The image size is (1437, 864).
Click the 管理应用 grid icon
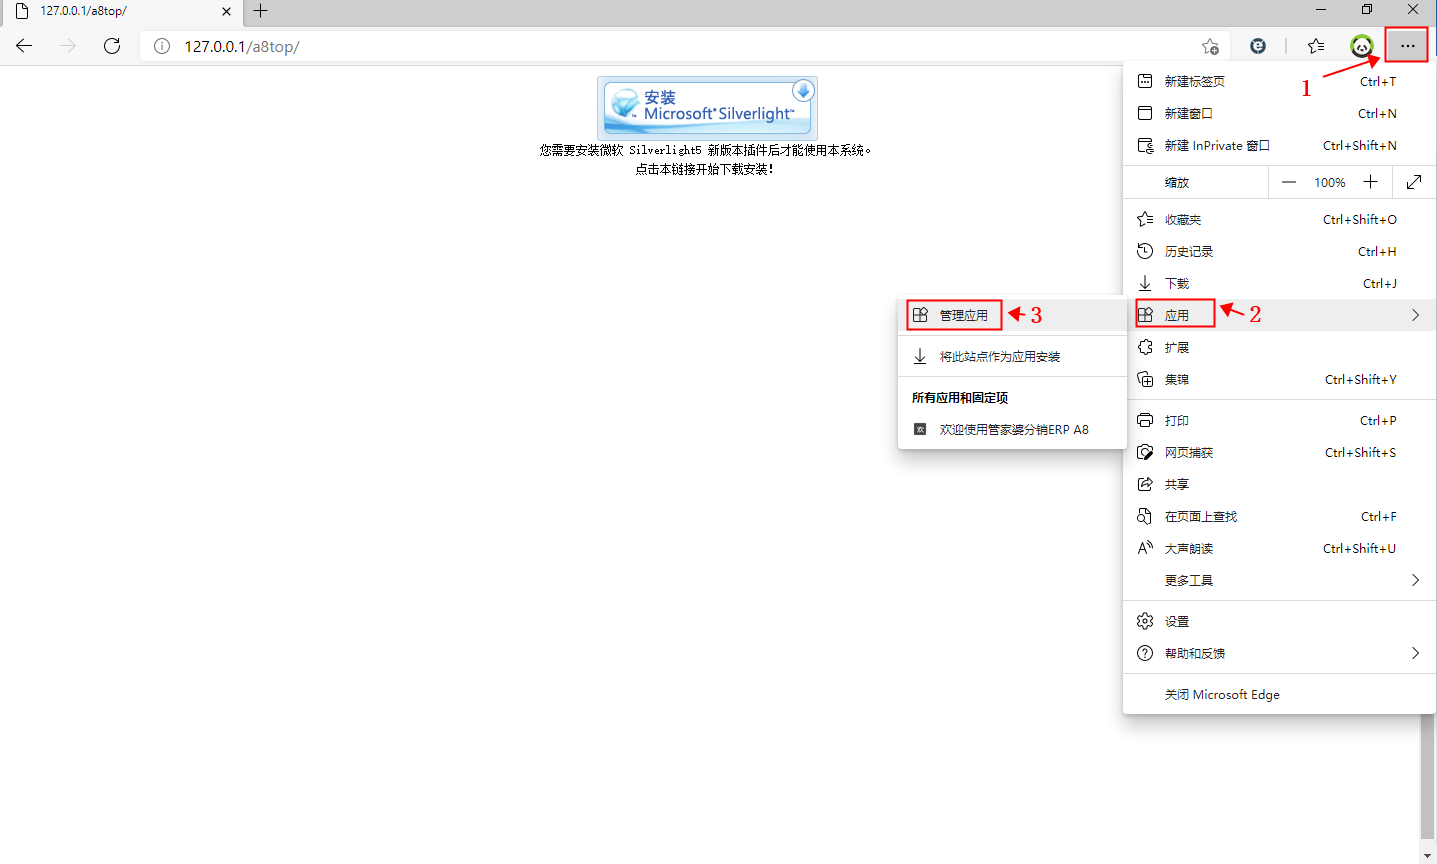[920, 315]
